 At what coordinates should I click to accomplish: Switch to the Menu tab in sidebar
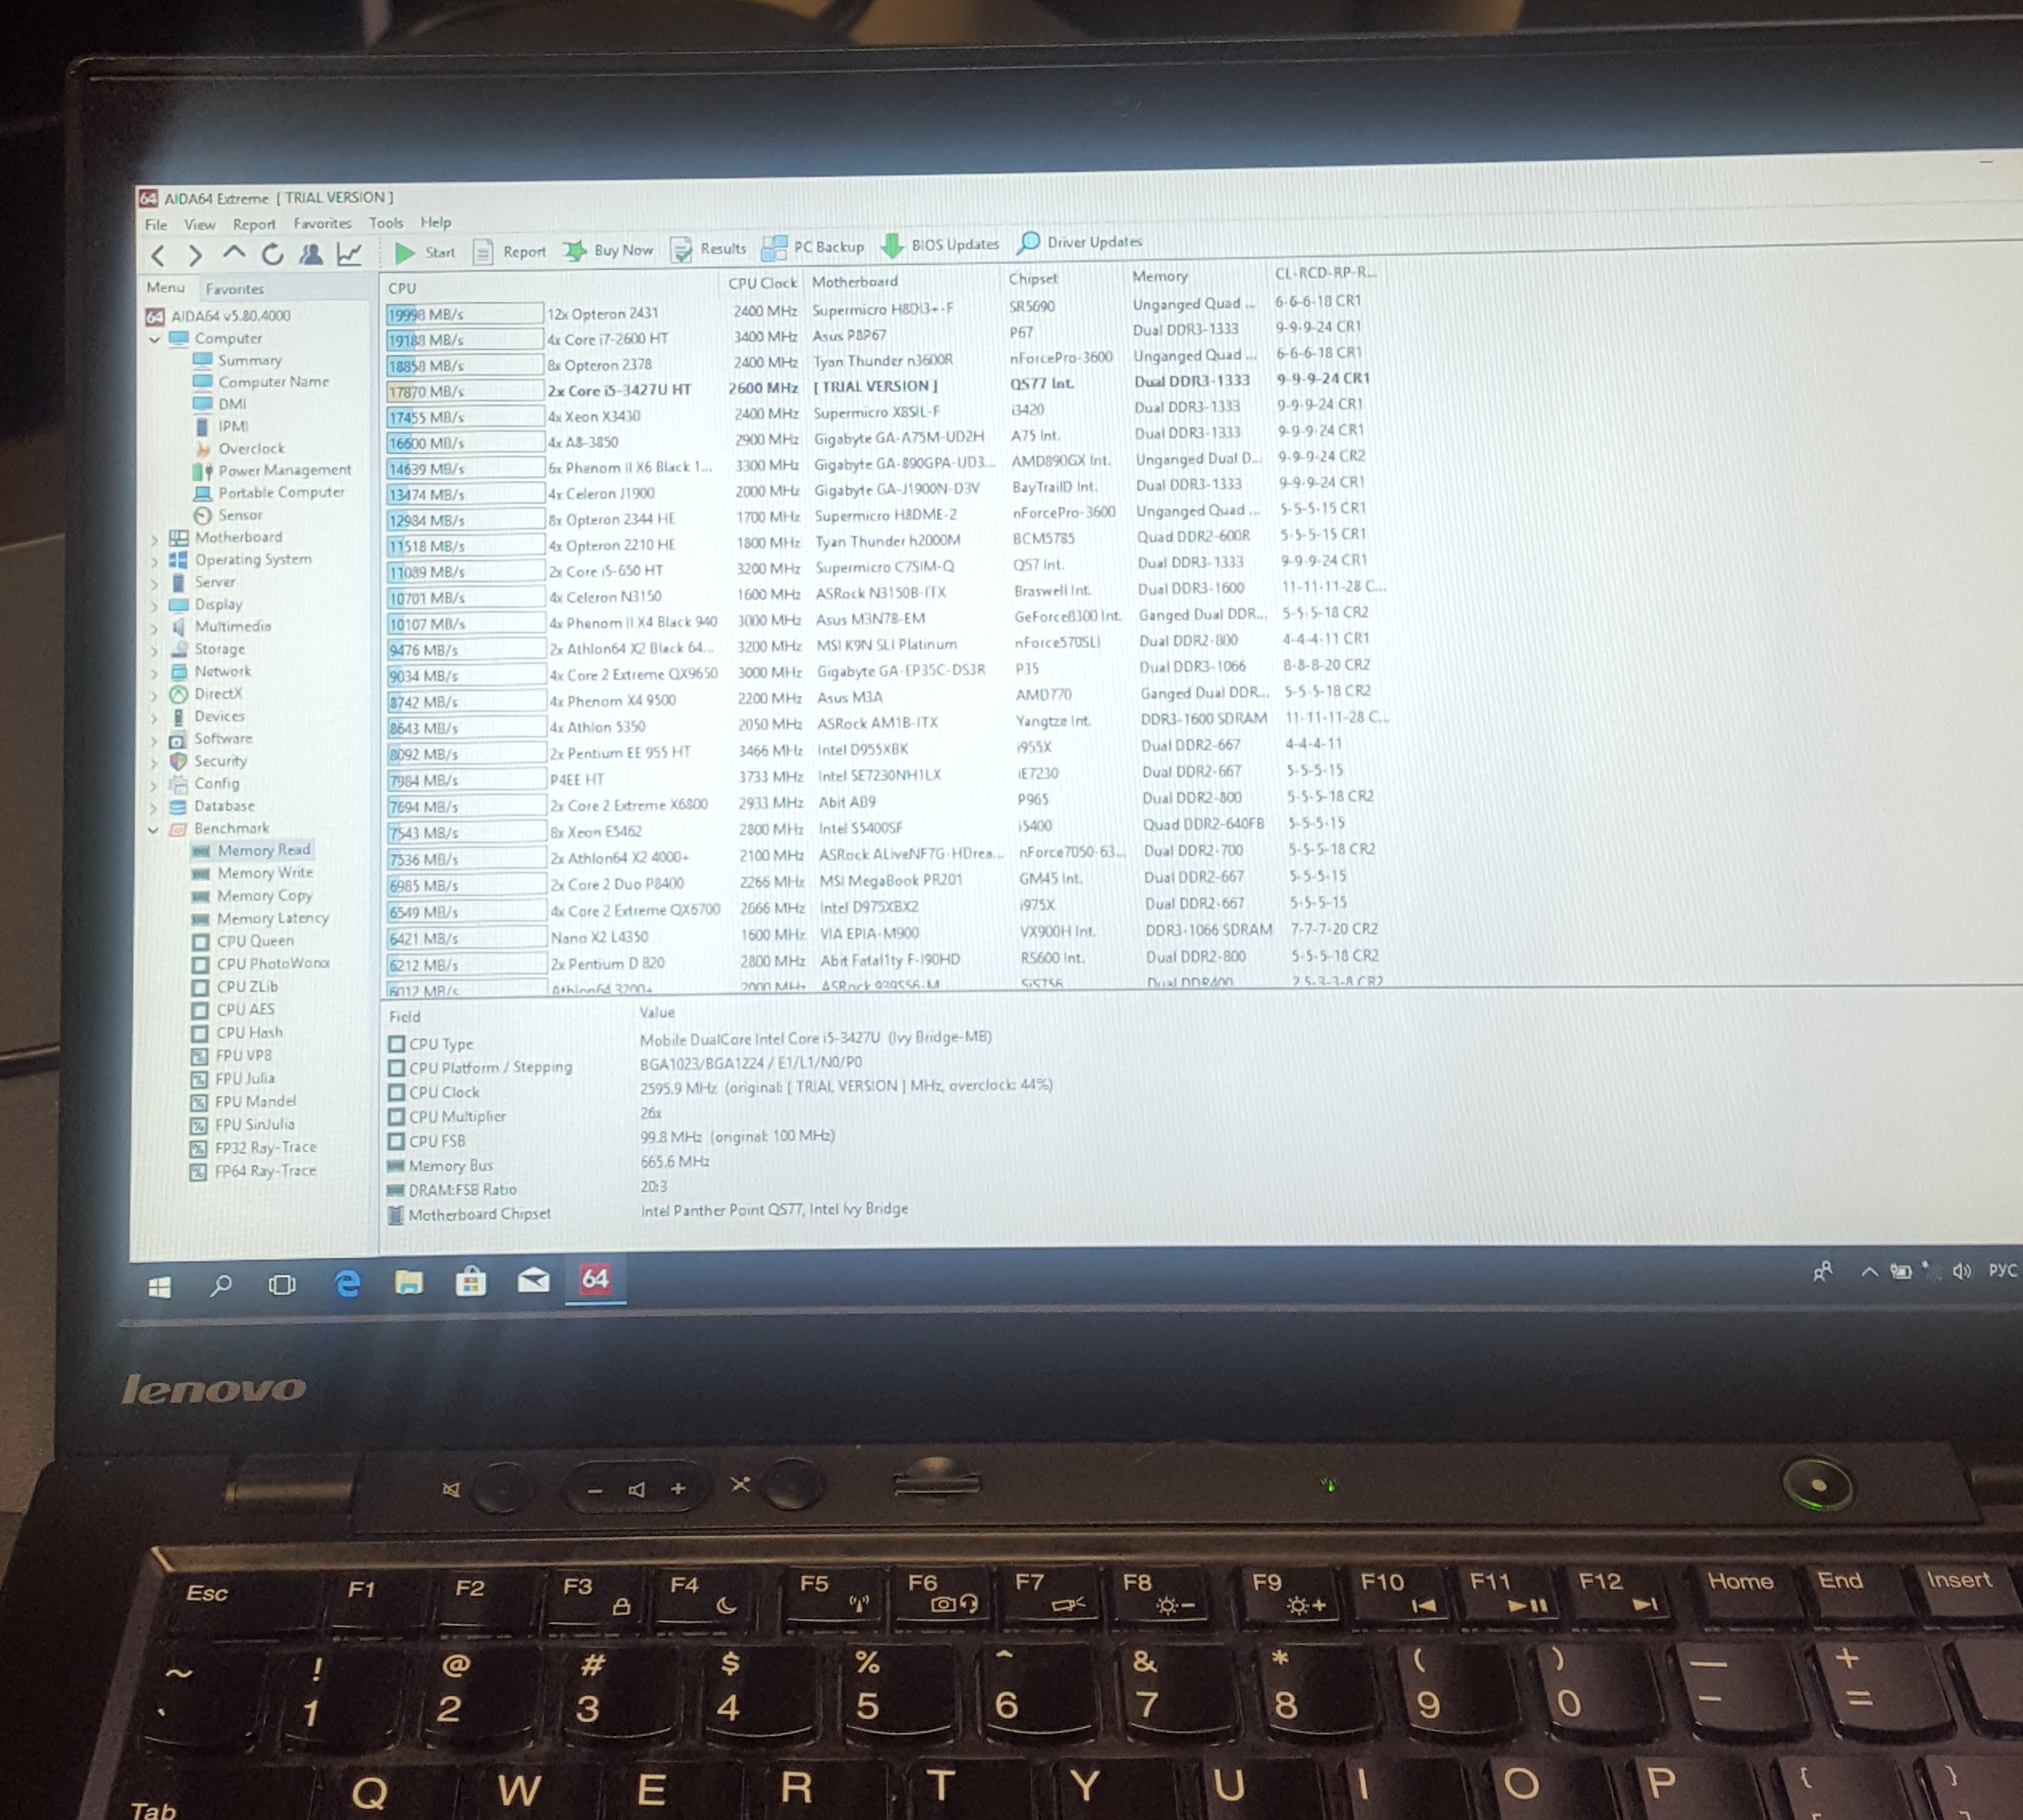click(165, 288)
